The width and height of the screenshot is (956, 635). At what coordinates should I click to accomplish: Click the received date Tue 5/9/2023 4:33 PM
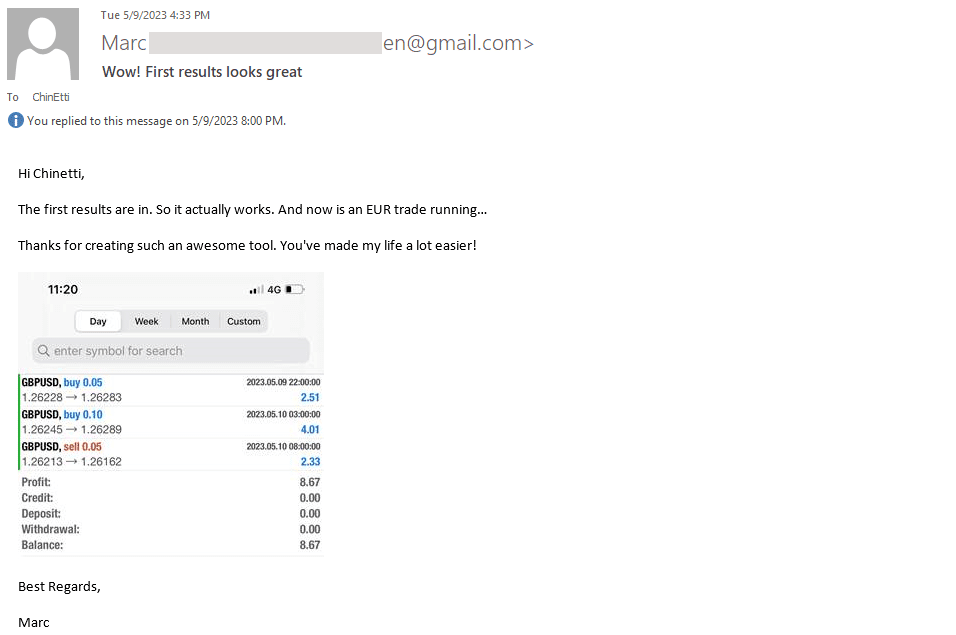click(155, 15)
